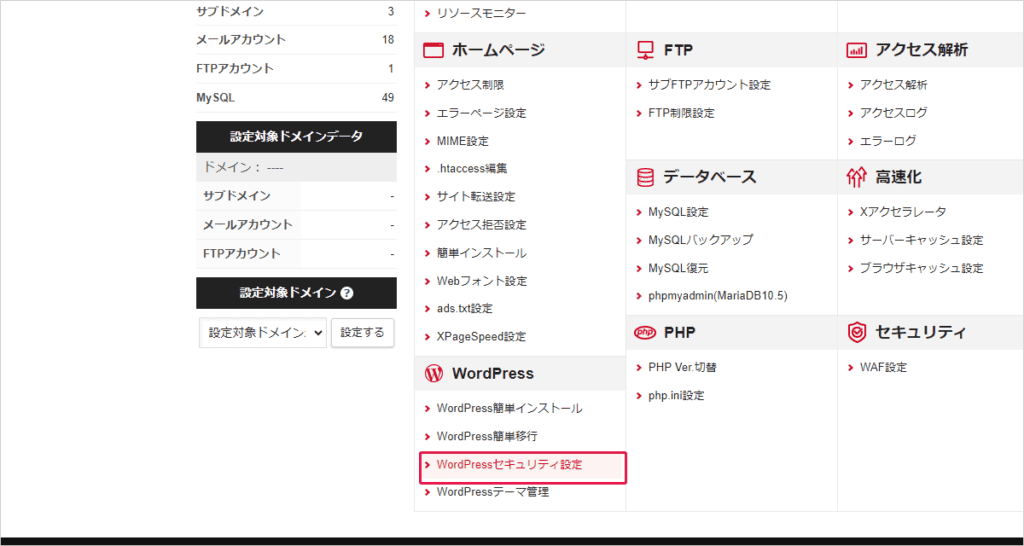Click the サブドメイン row with count 3
The height and width of the screenshot is (546, 1024).
[295, 11]
